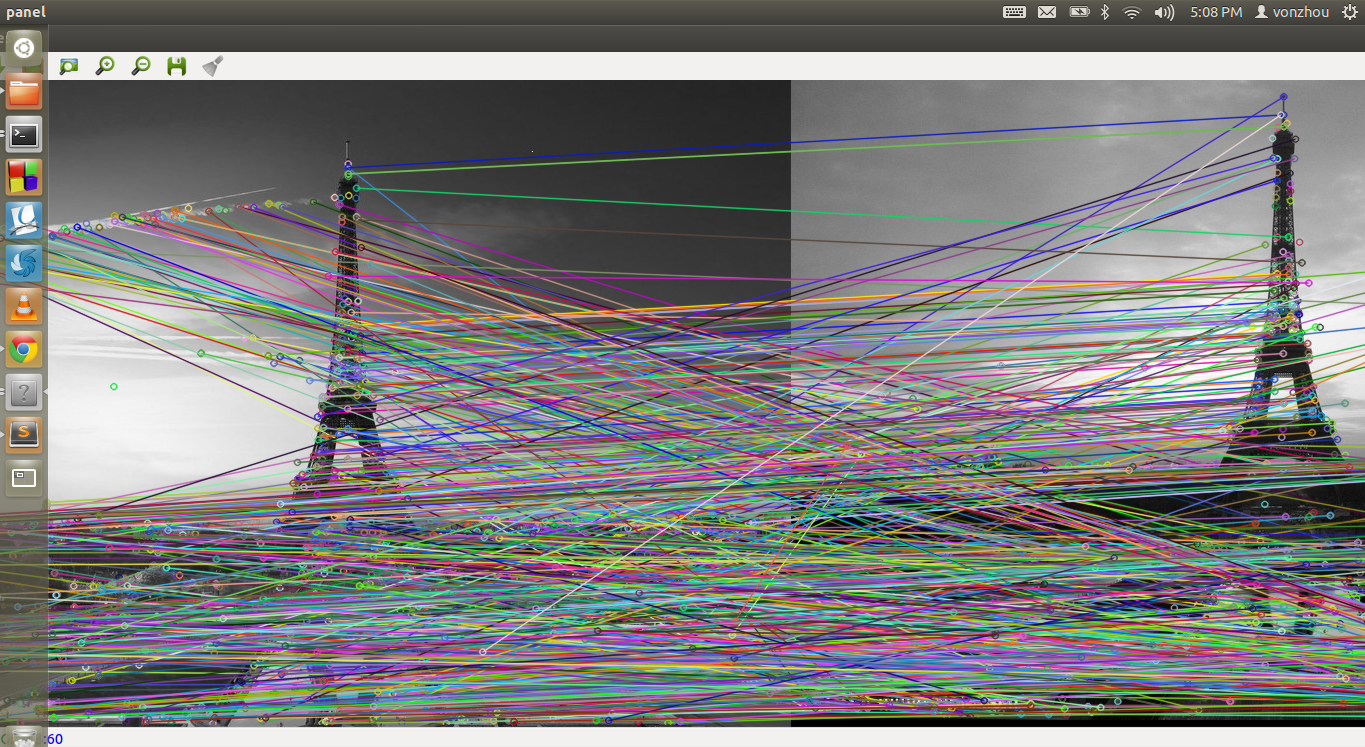Click the broom clear icon in toolbar
The image size is (1365, 747).
point(212,66)
